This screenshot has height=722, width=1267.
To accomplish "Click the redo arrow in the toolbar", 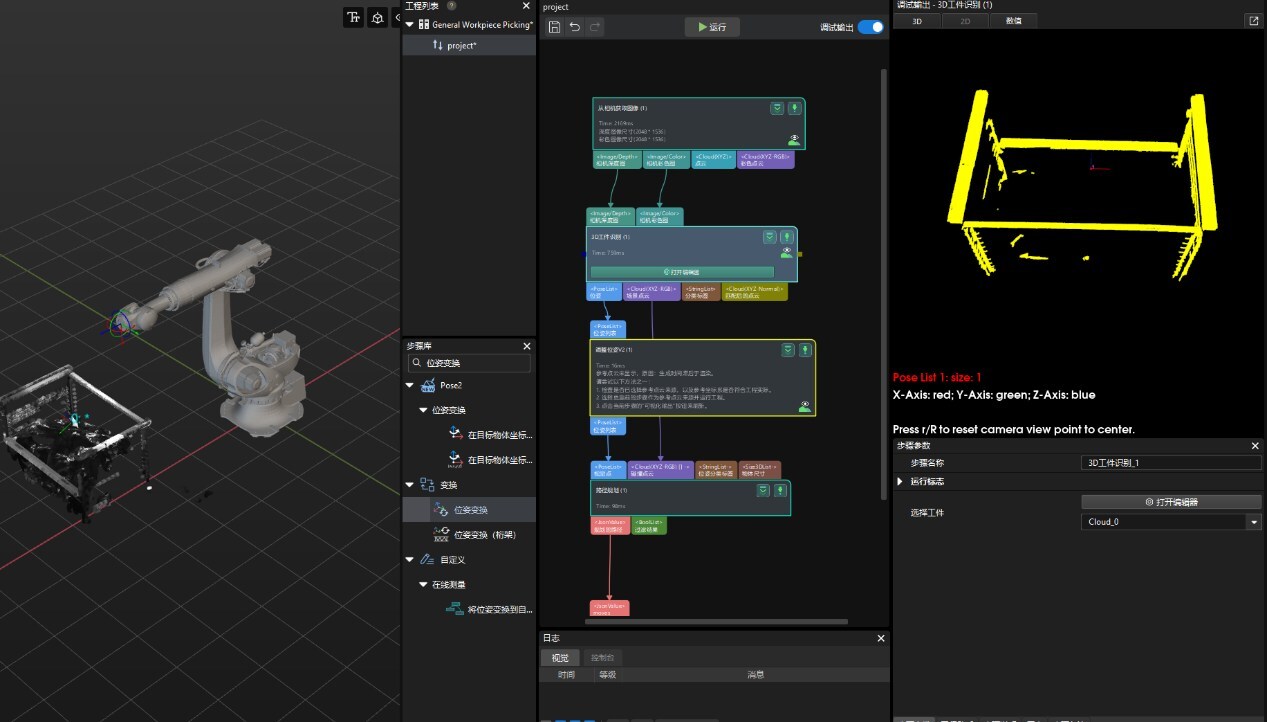I will coord(596,27).
